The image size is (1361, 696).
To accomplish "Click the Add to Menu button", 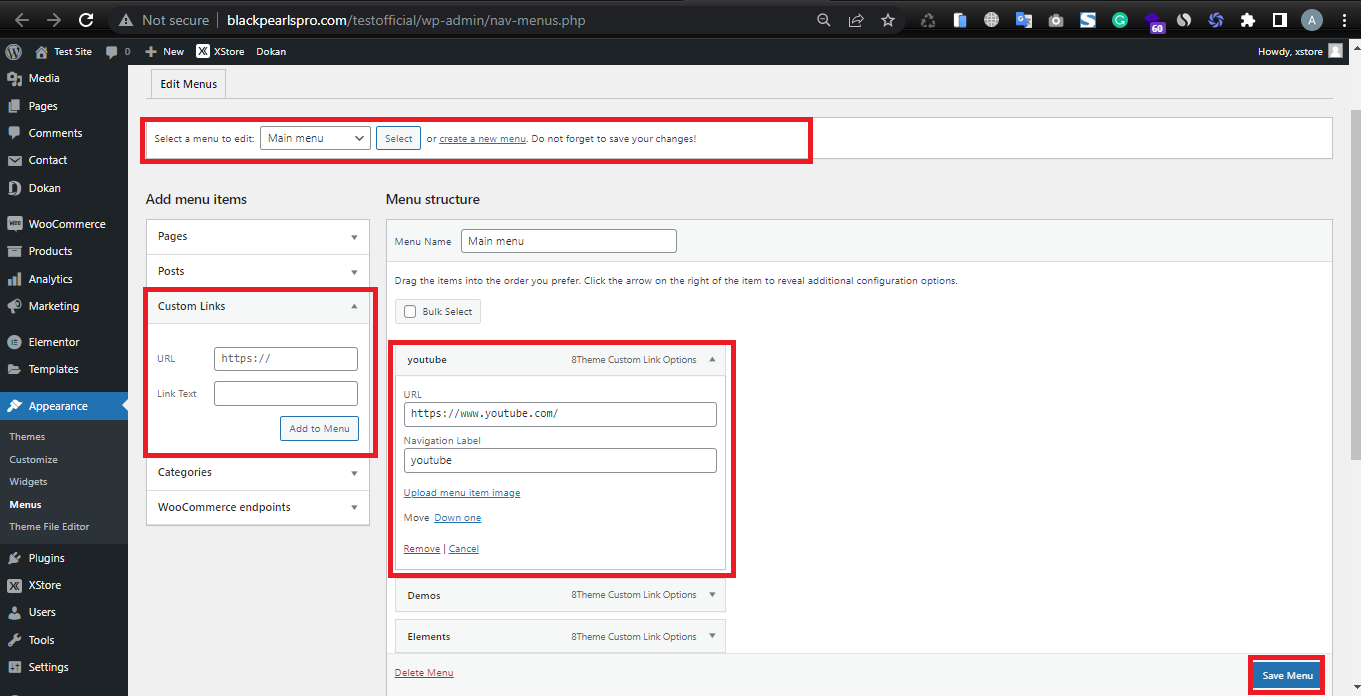I will [319, 428].
